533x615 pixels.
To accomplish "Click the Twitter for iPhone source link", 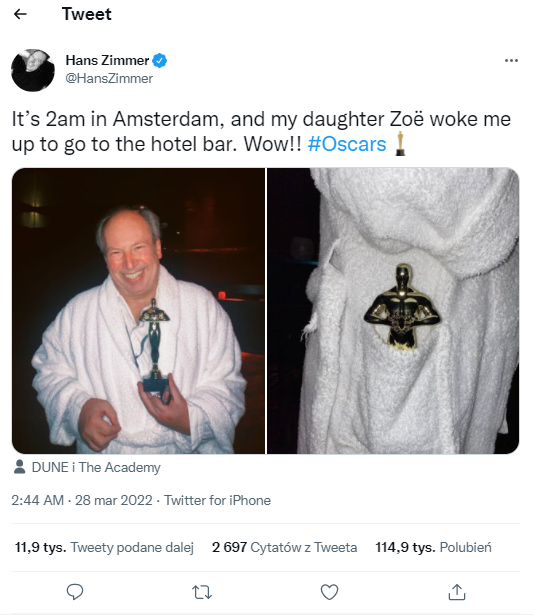I will click(217, 500).
